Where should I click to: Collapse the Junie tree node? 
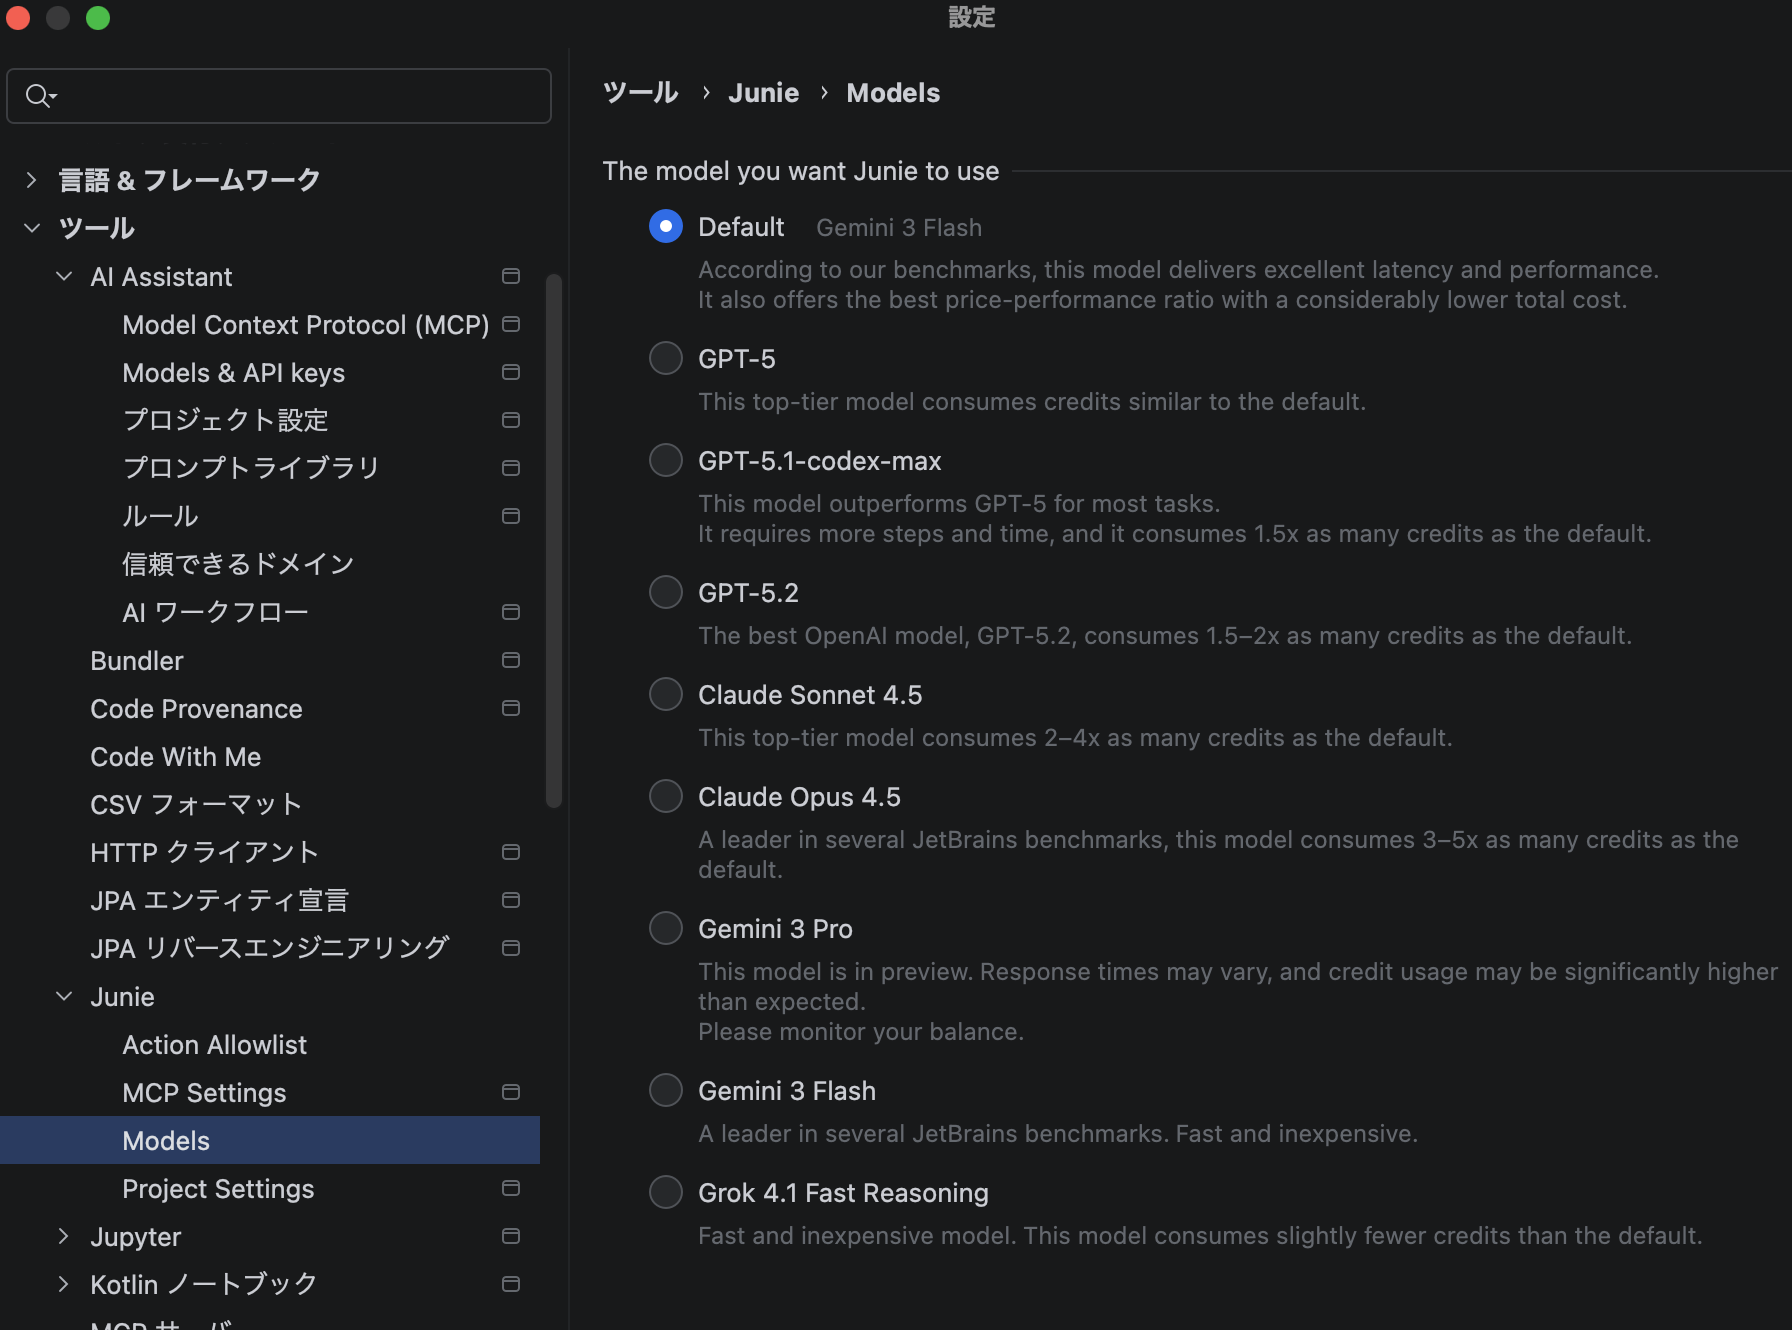[x=64, y=996]
